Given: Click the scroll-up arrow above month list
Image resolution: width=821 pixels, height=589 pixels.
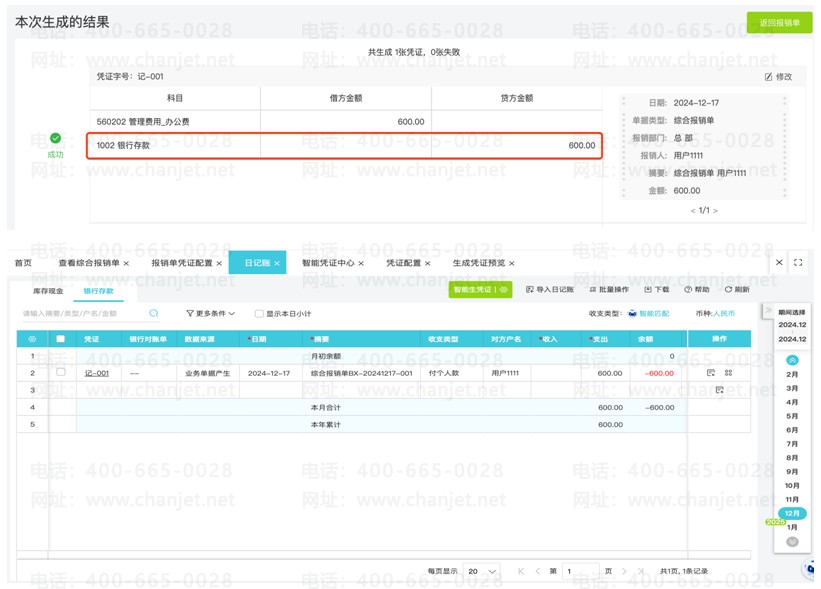Looking at the screenshot, I should (x=792, y=360).
